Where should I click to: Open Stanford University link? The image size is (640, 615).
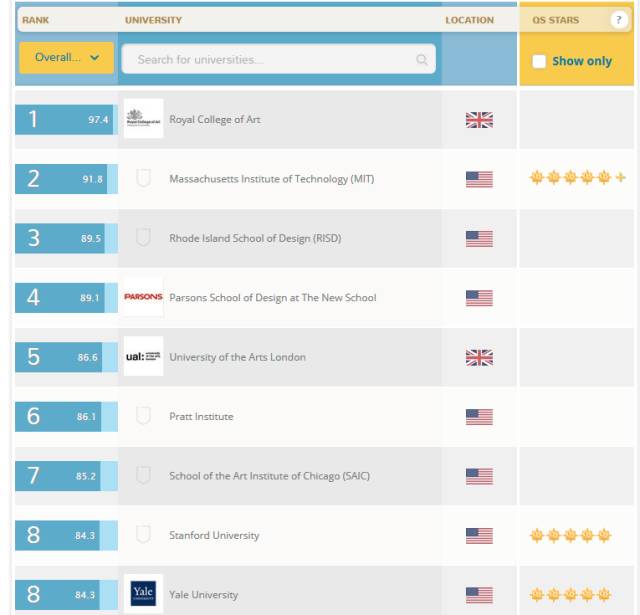pyautogui.click(x=214, y=535)
